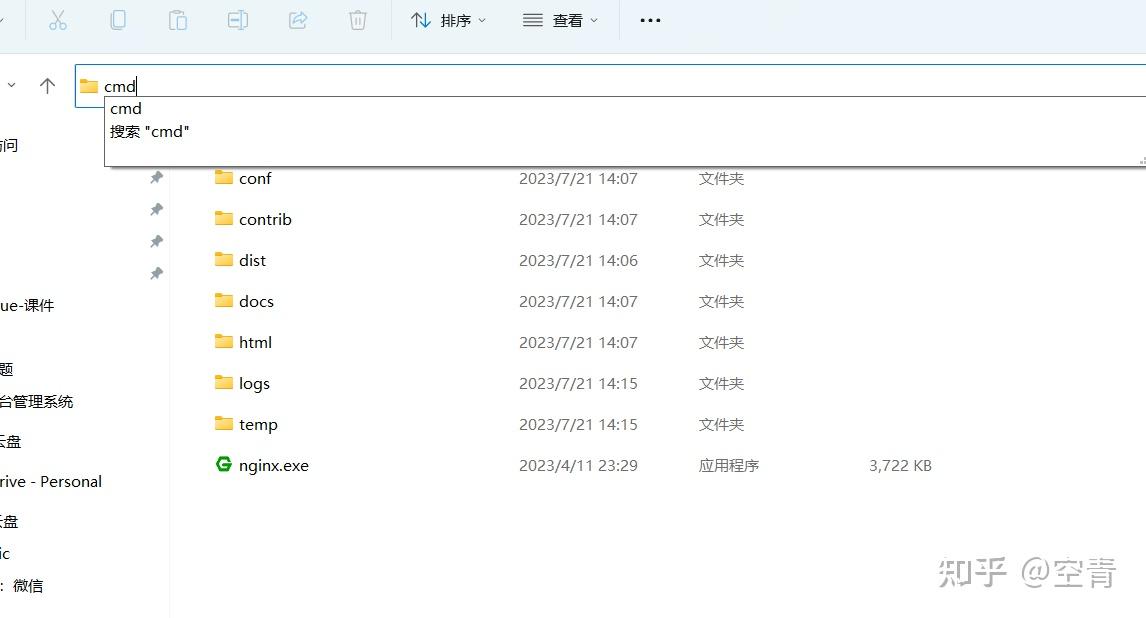Click the up navigation arrow

click(46, 85)
